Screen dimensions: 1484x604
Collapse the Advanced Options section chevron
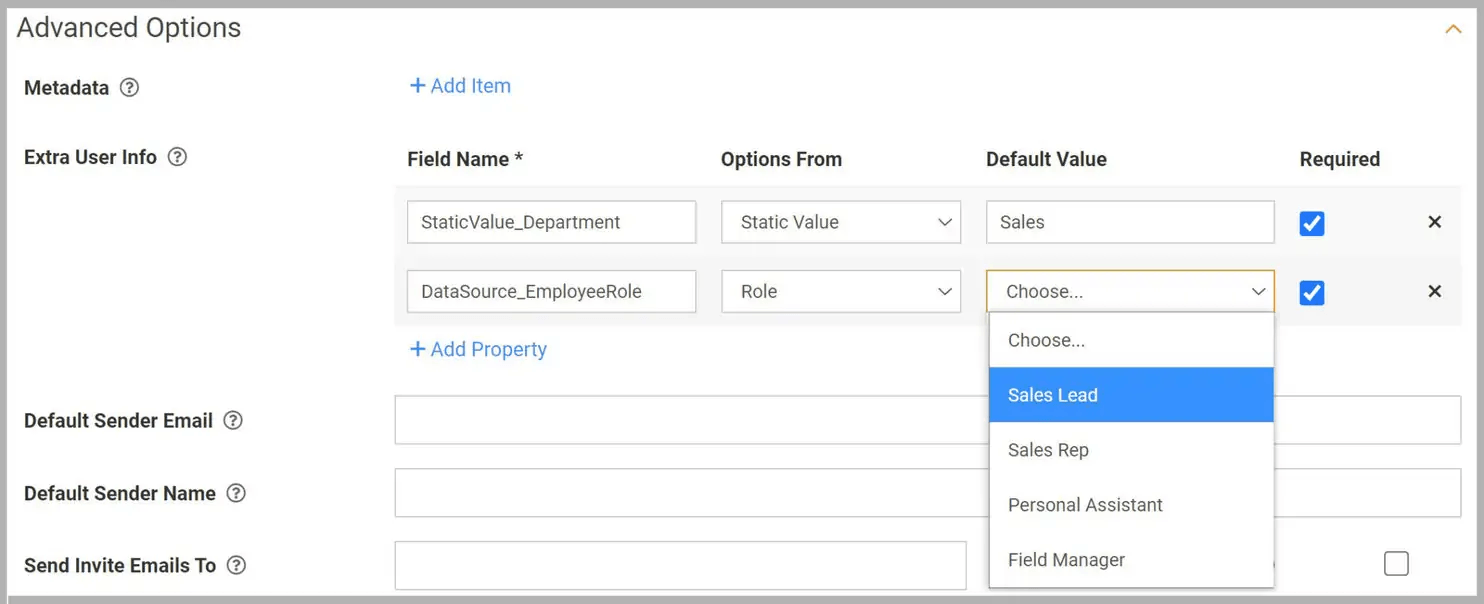click(x=1453, y=29)
